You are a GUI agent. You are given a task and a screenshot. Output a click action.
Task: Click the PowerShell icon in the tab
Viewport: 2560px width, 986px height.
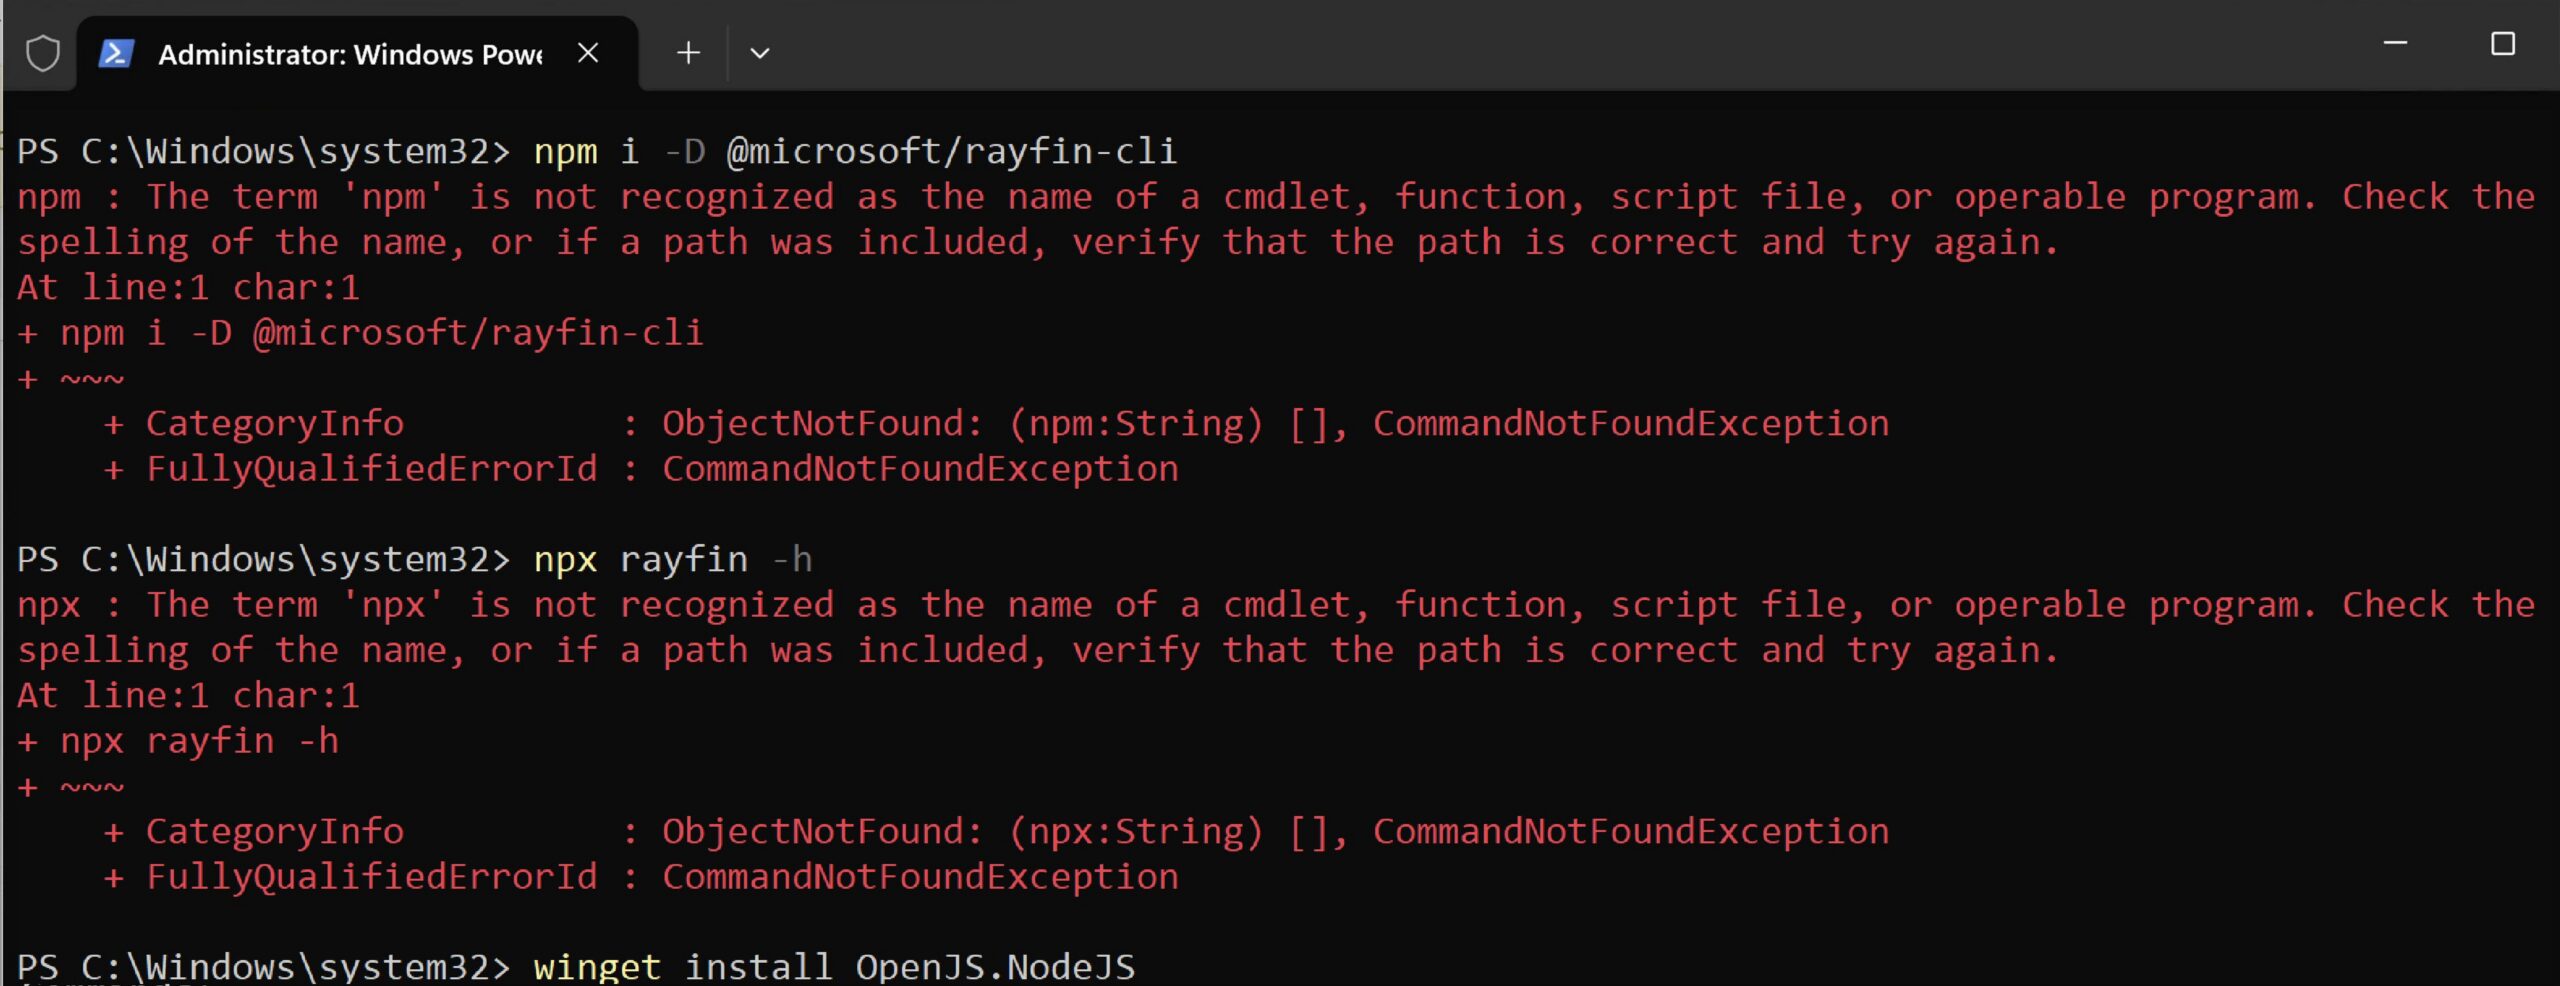[x=116, y=53]
